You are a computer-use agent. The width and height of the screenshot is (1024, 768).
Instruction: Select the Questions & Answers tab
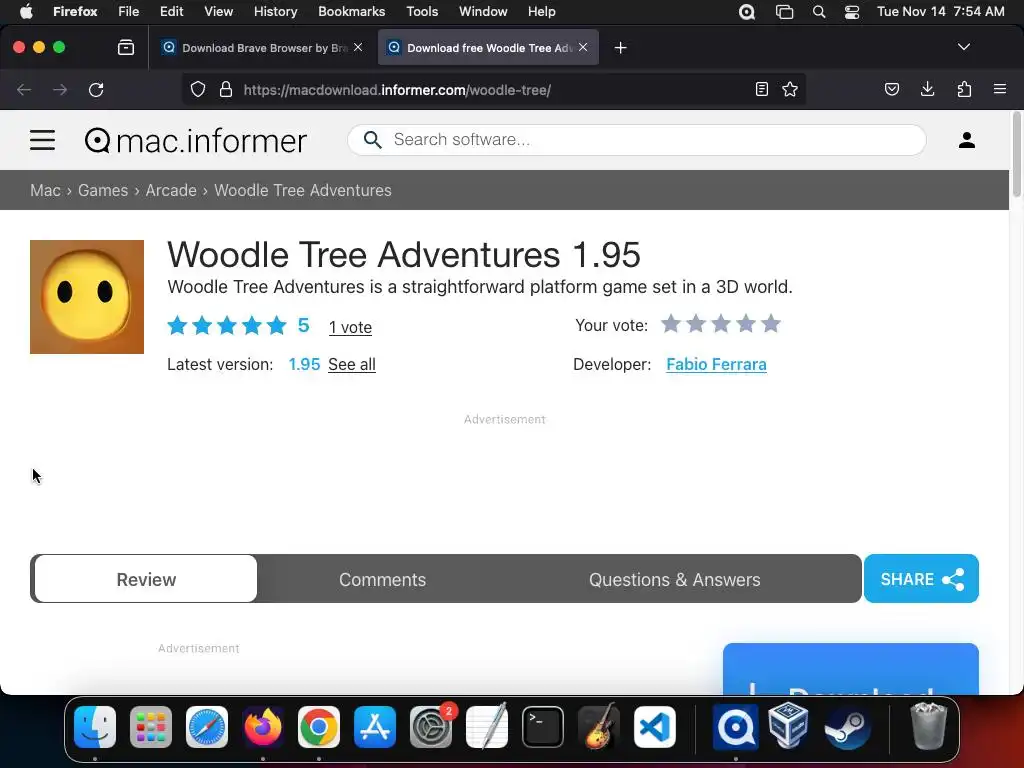point(675,579)
